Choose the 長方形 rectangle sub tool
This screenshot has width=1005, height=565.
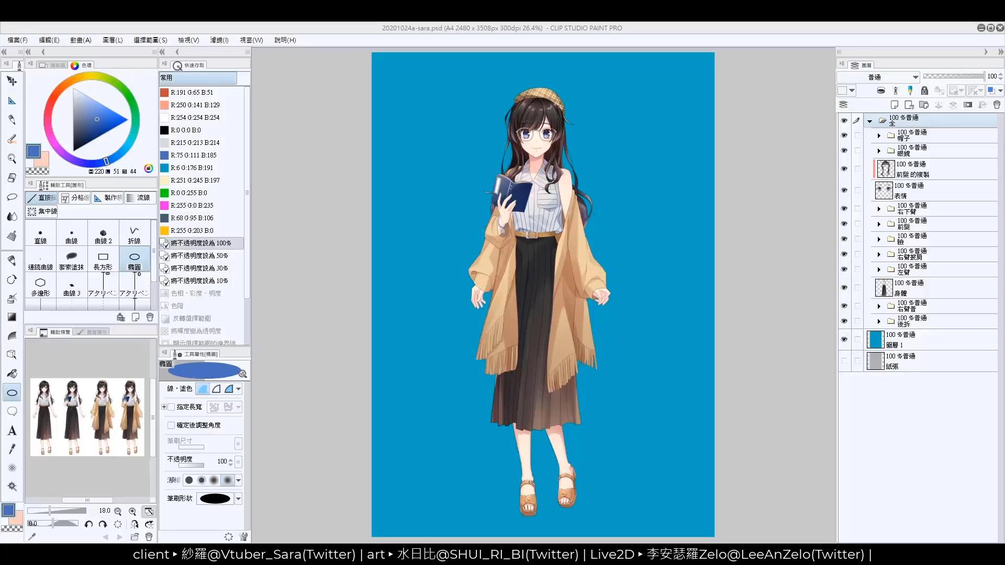[x=103, y=261]
